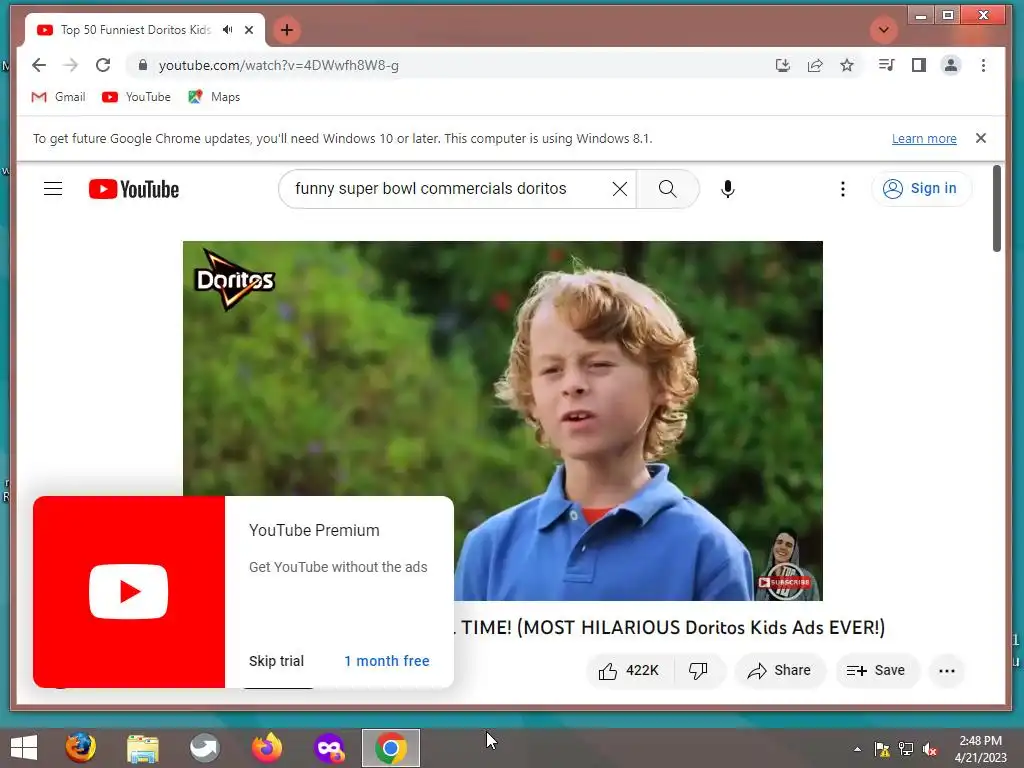
Task: Submit search with magnifying glass
Action: pos(667,189)
